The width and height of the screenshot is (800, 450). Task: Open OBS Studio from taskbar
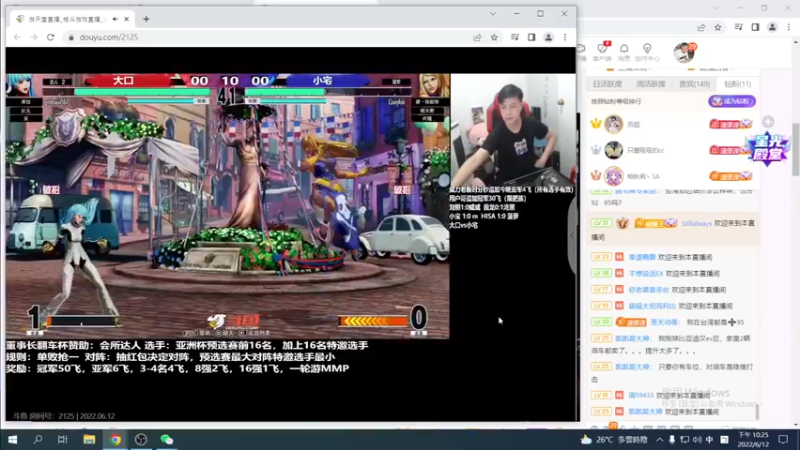coord(141,439)
